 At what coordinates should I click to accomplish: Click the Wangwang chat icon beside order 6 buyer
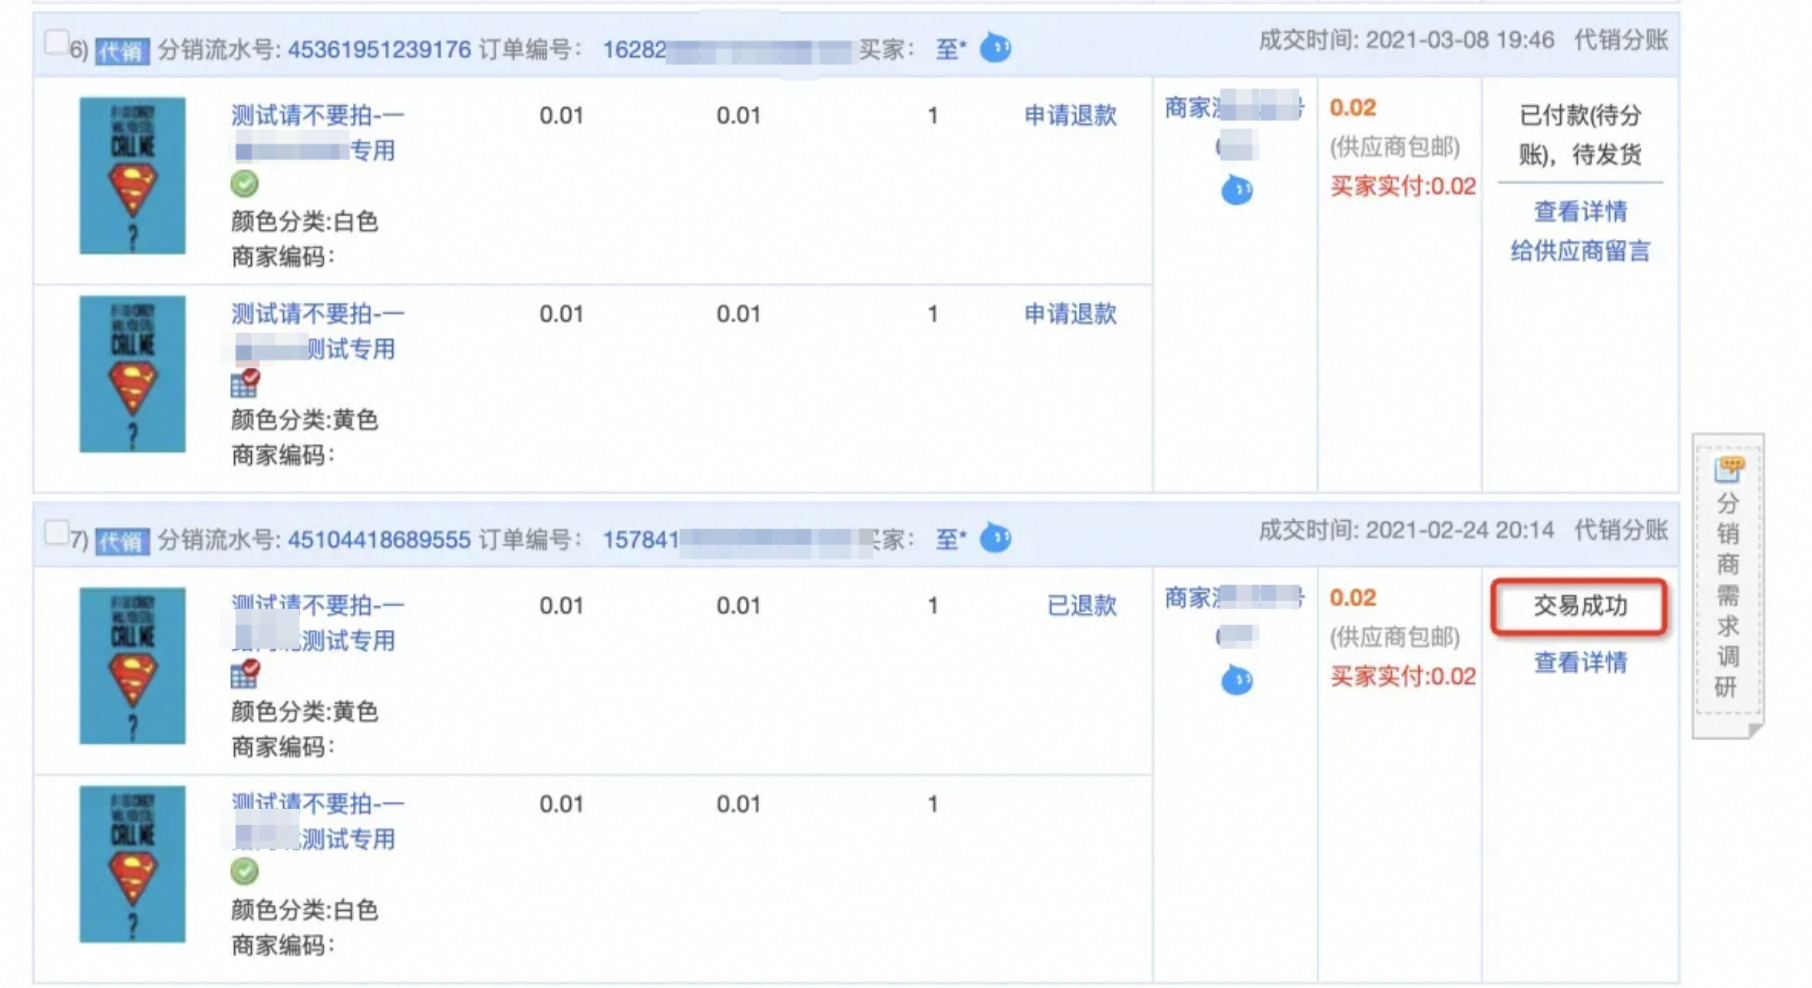995,47
